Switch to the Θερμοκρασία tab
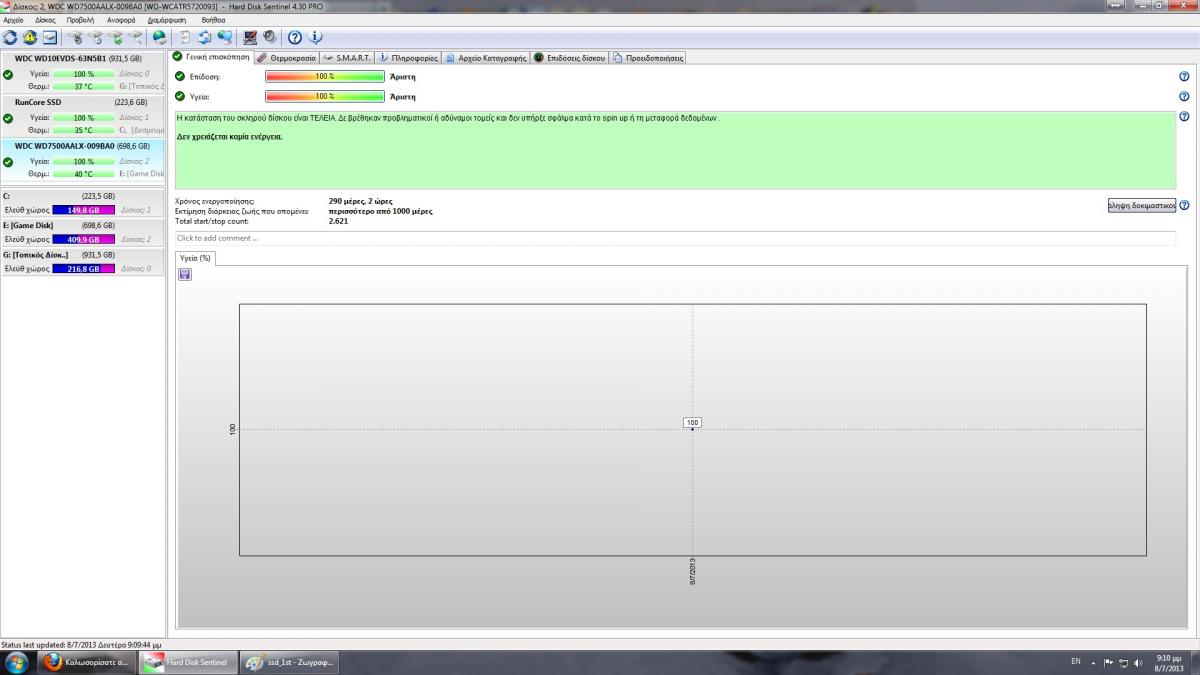1200x675 pixels. (286, 58)
